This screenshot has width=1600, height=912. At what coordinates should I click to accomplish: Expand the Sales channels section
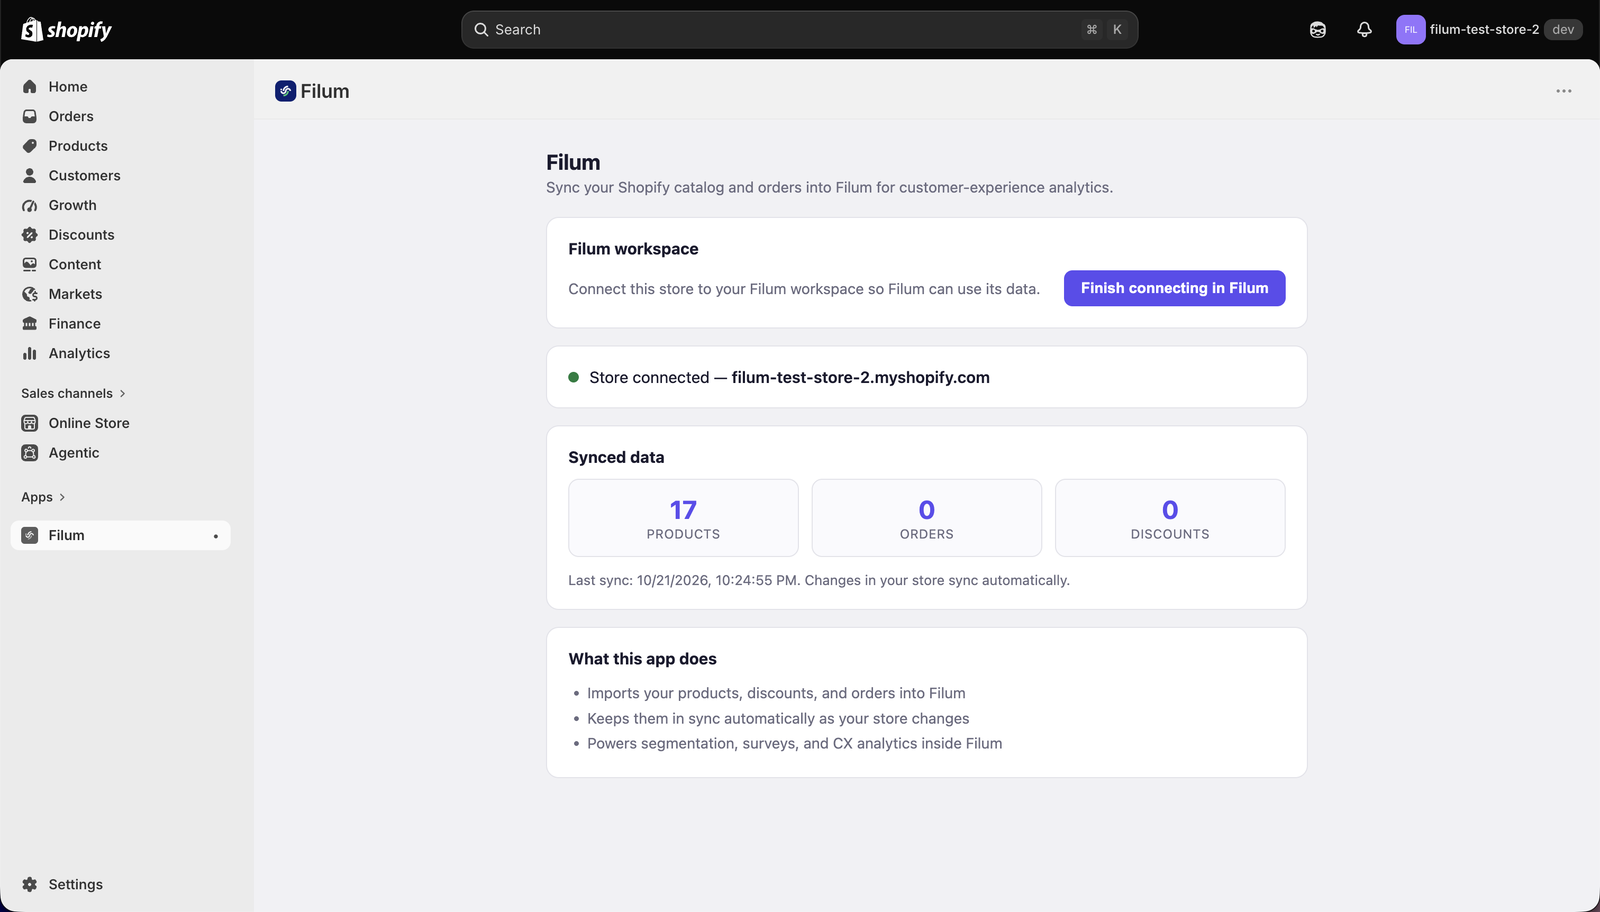tap(74, 393)
